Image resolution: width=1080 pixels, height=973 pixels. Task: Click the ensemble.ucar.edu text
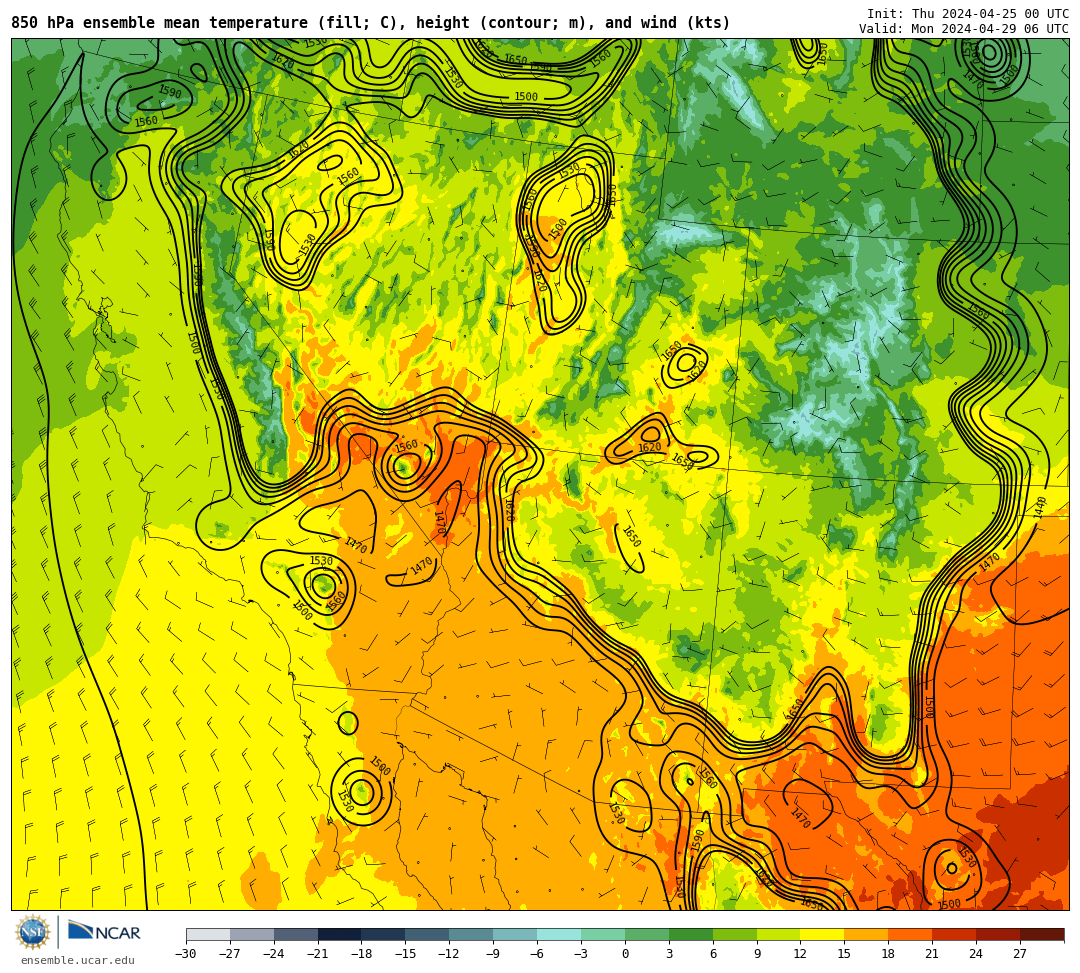[78, 960]
